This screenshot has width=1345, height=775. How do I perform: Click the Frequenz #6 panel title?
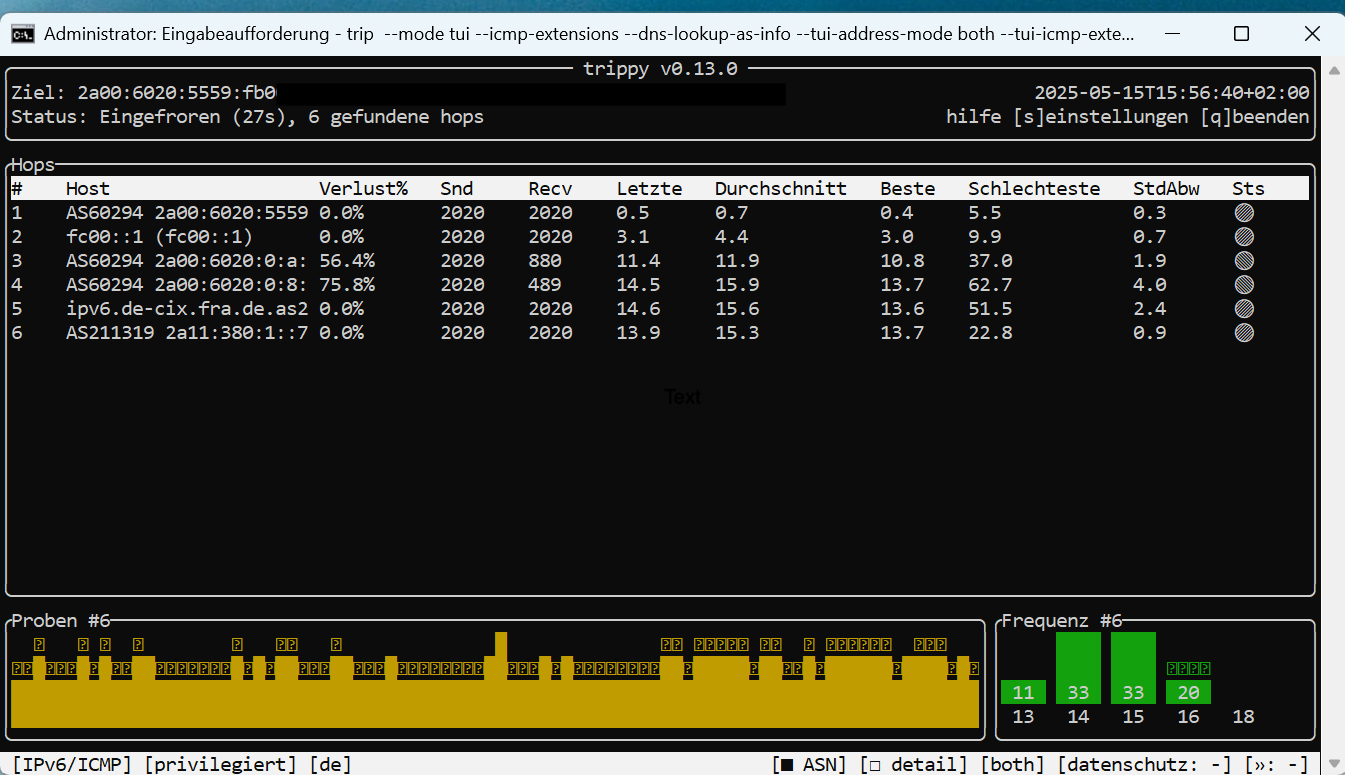1062,621
